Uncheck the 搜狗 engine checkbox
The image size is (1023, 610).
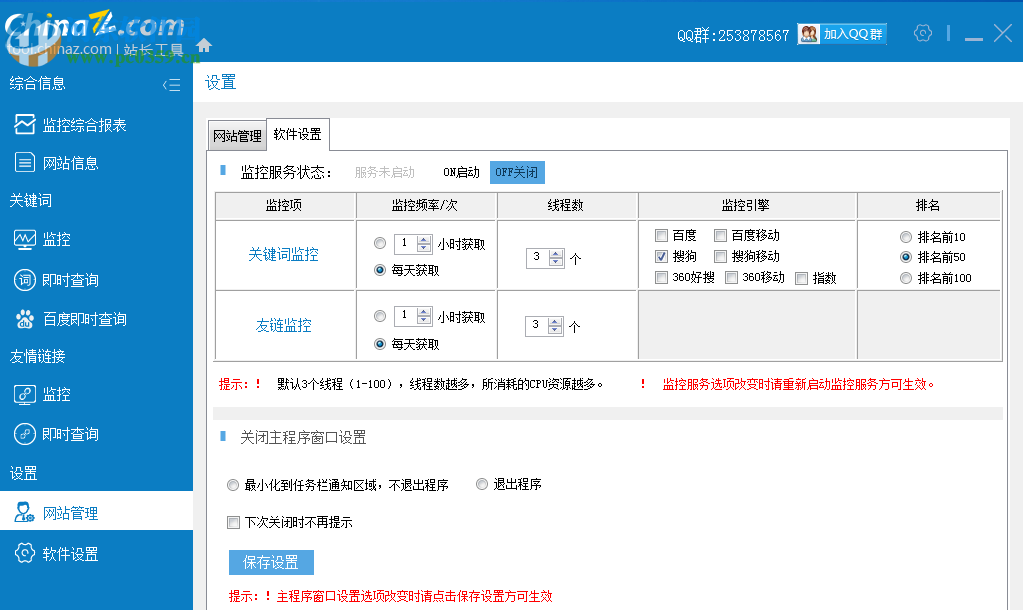point(662,256)
